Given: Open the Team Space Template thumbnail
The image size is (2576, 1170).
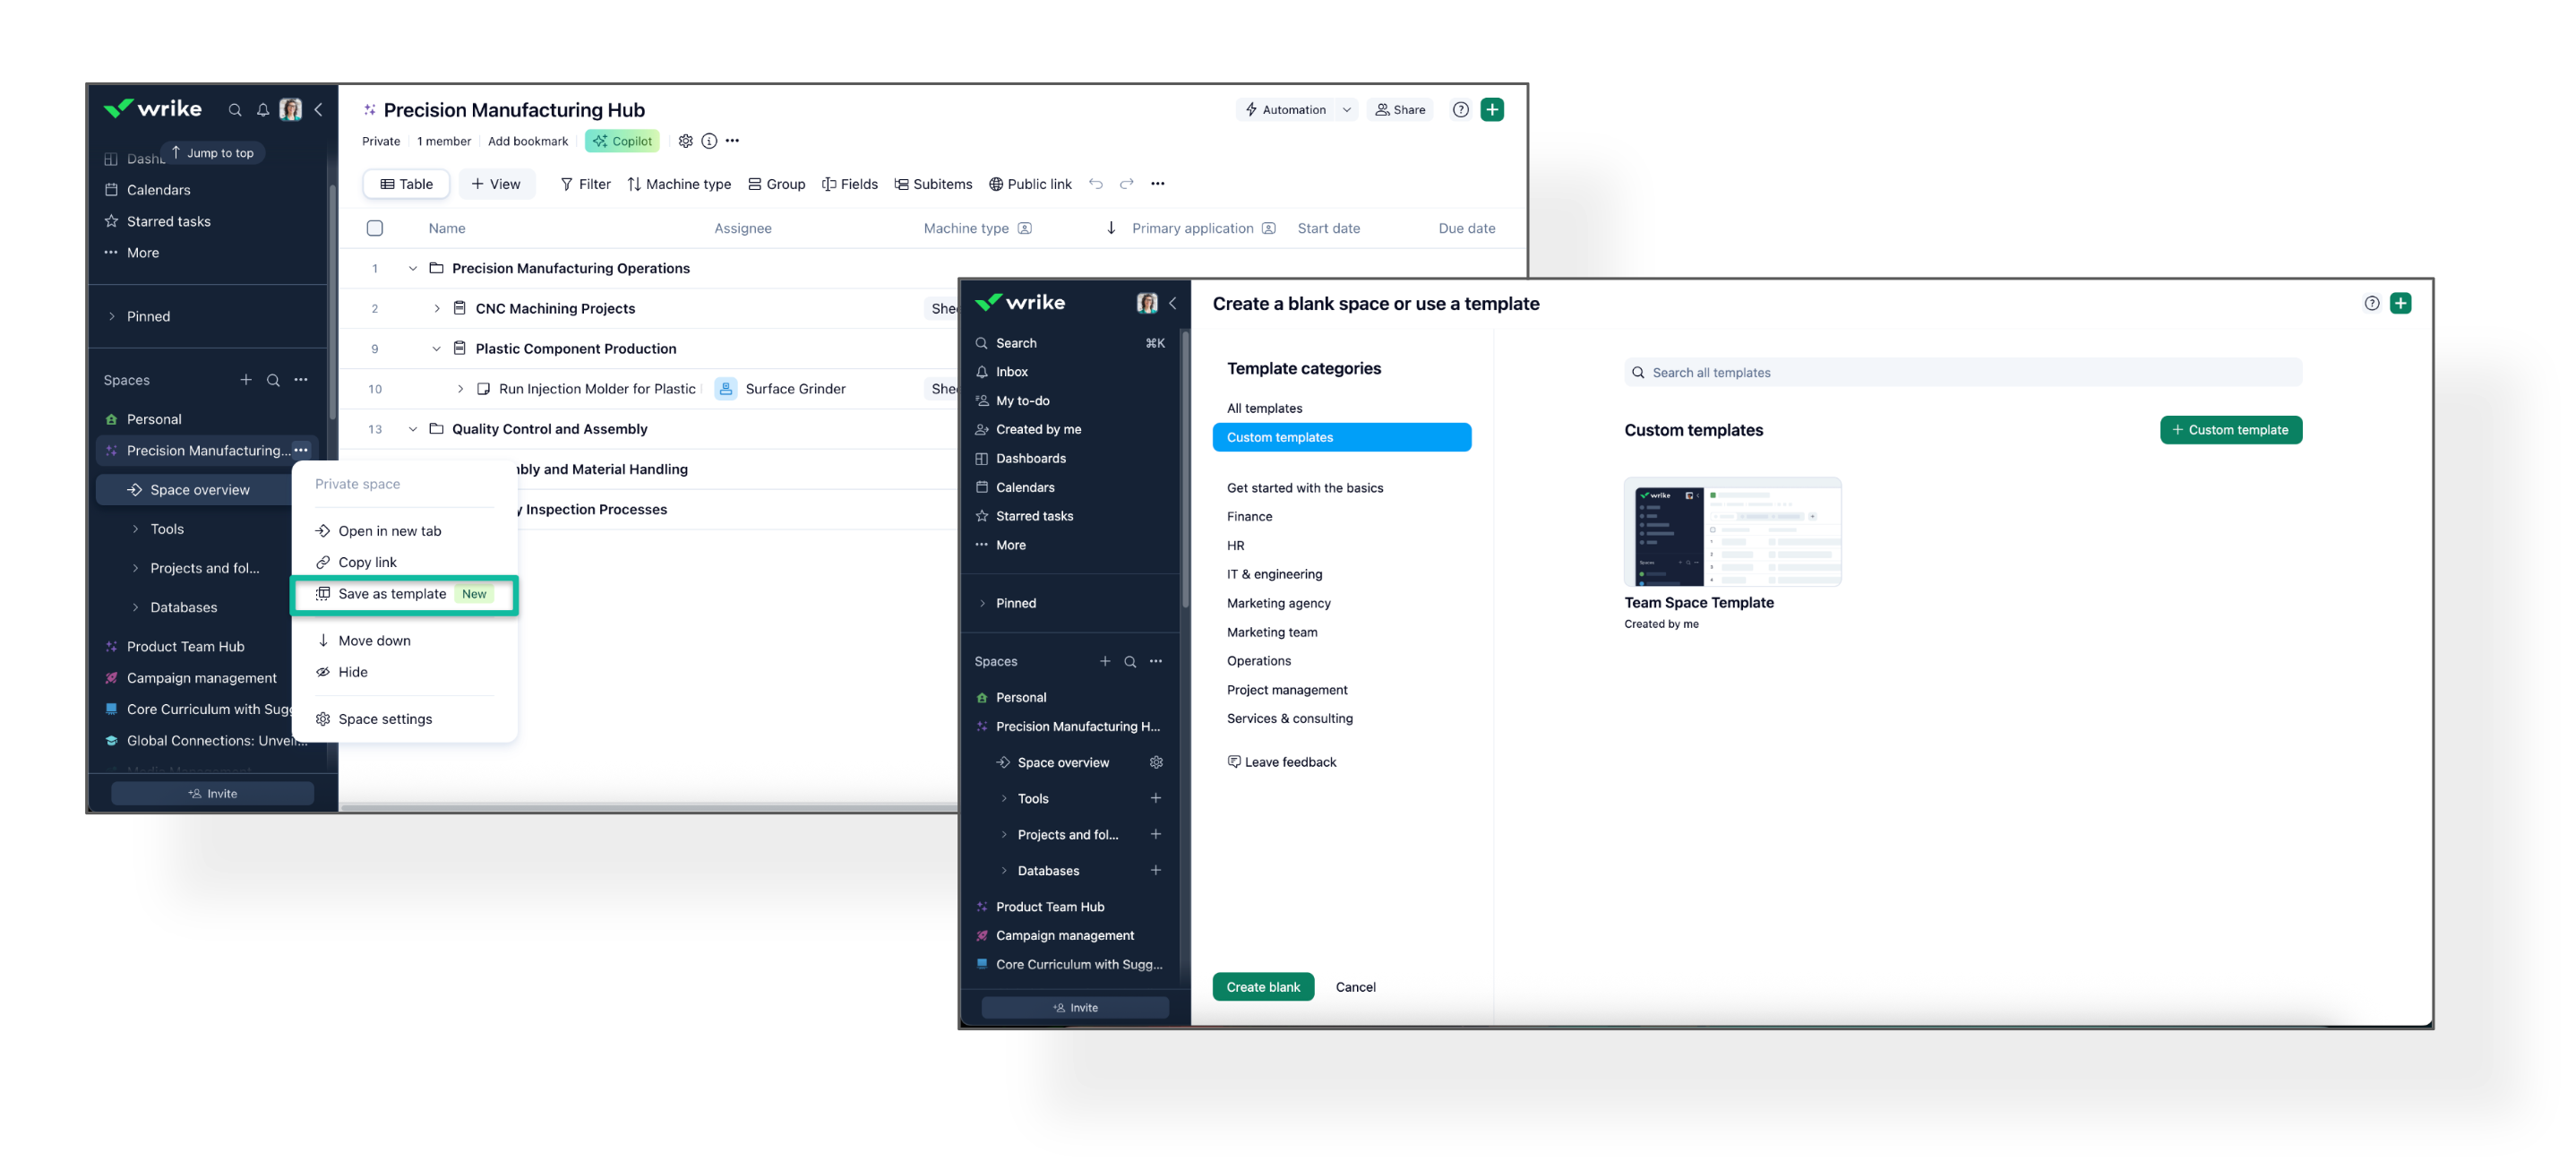Looking at the screenshot, I should pos(1731,532).
